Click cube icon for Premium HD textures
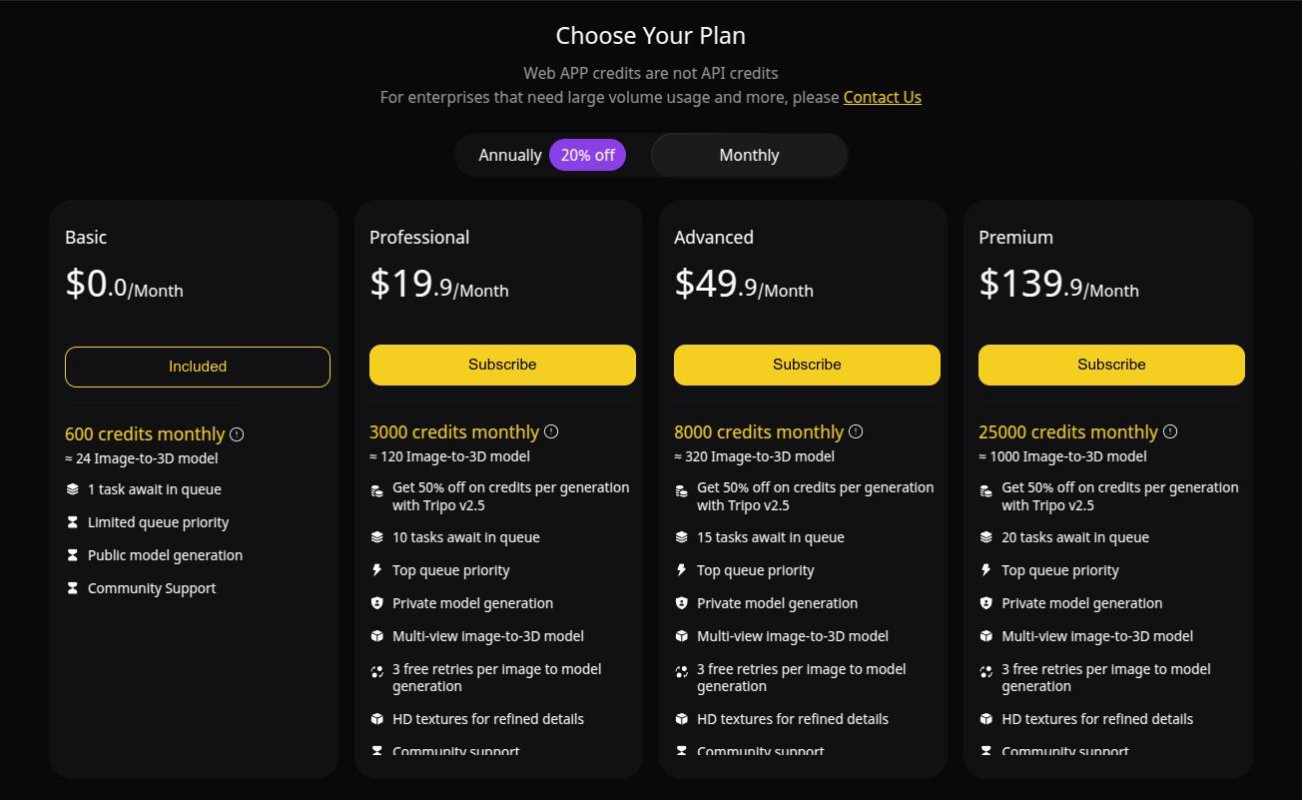 [x=986, y=719]
